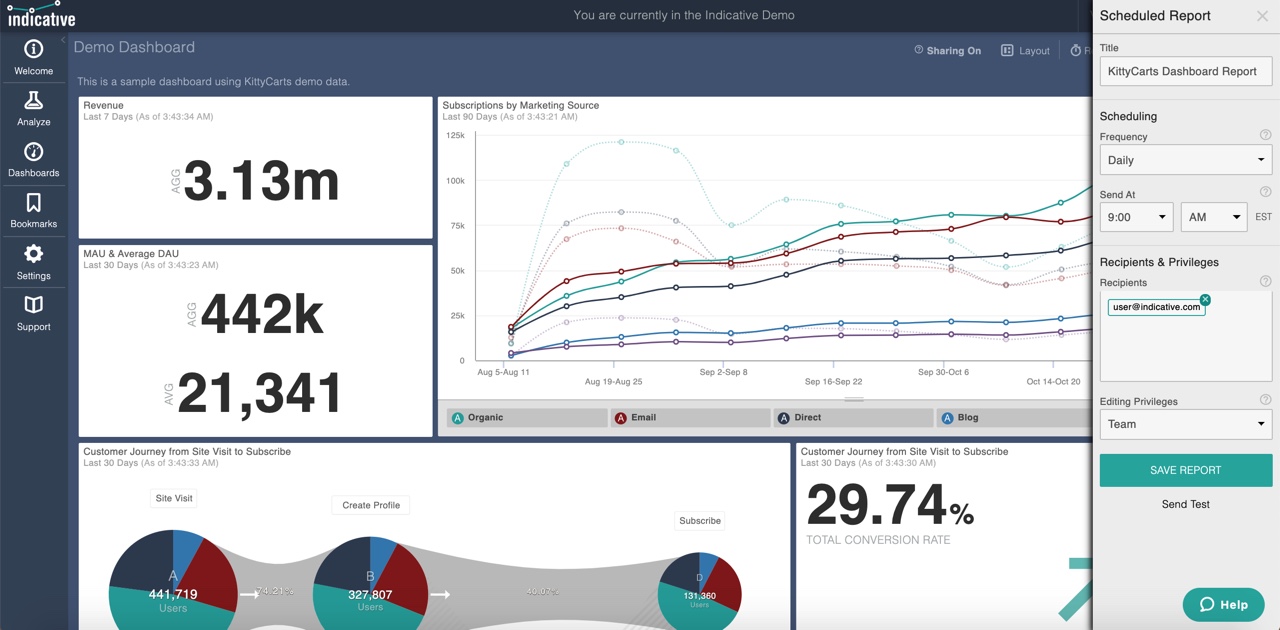The image size is (1280, 630).
Task: Collapse the left sidebar with the chevron
Action: coord(63,41)
